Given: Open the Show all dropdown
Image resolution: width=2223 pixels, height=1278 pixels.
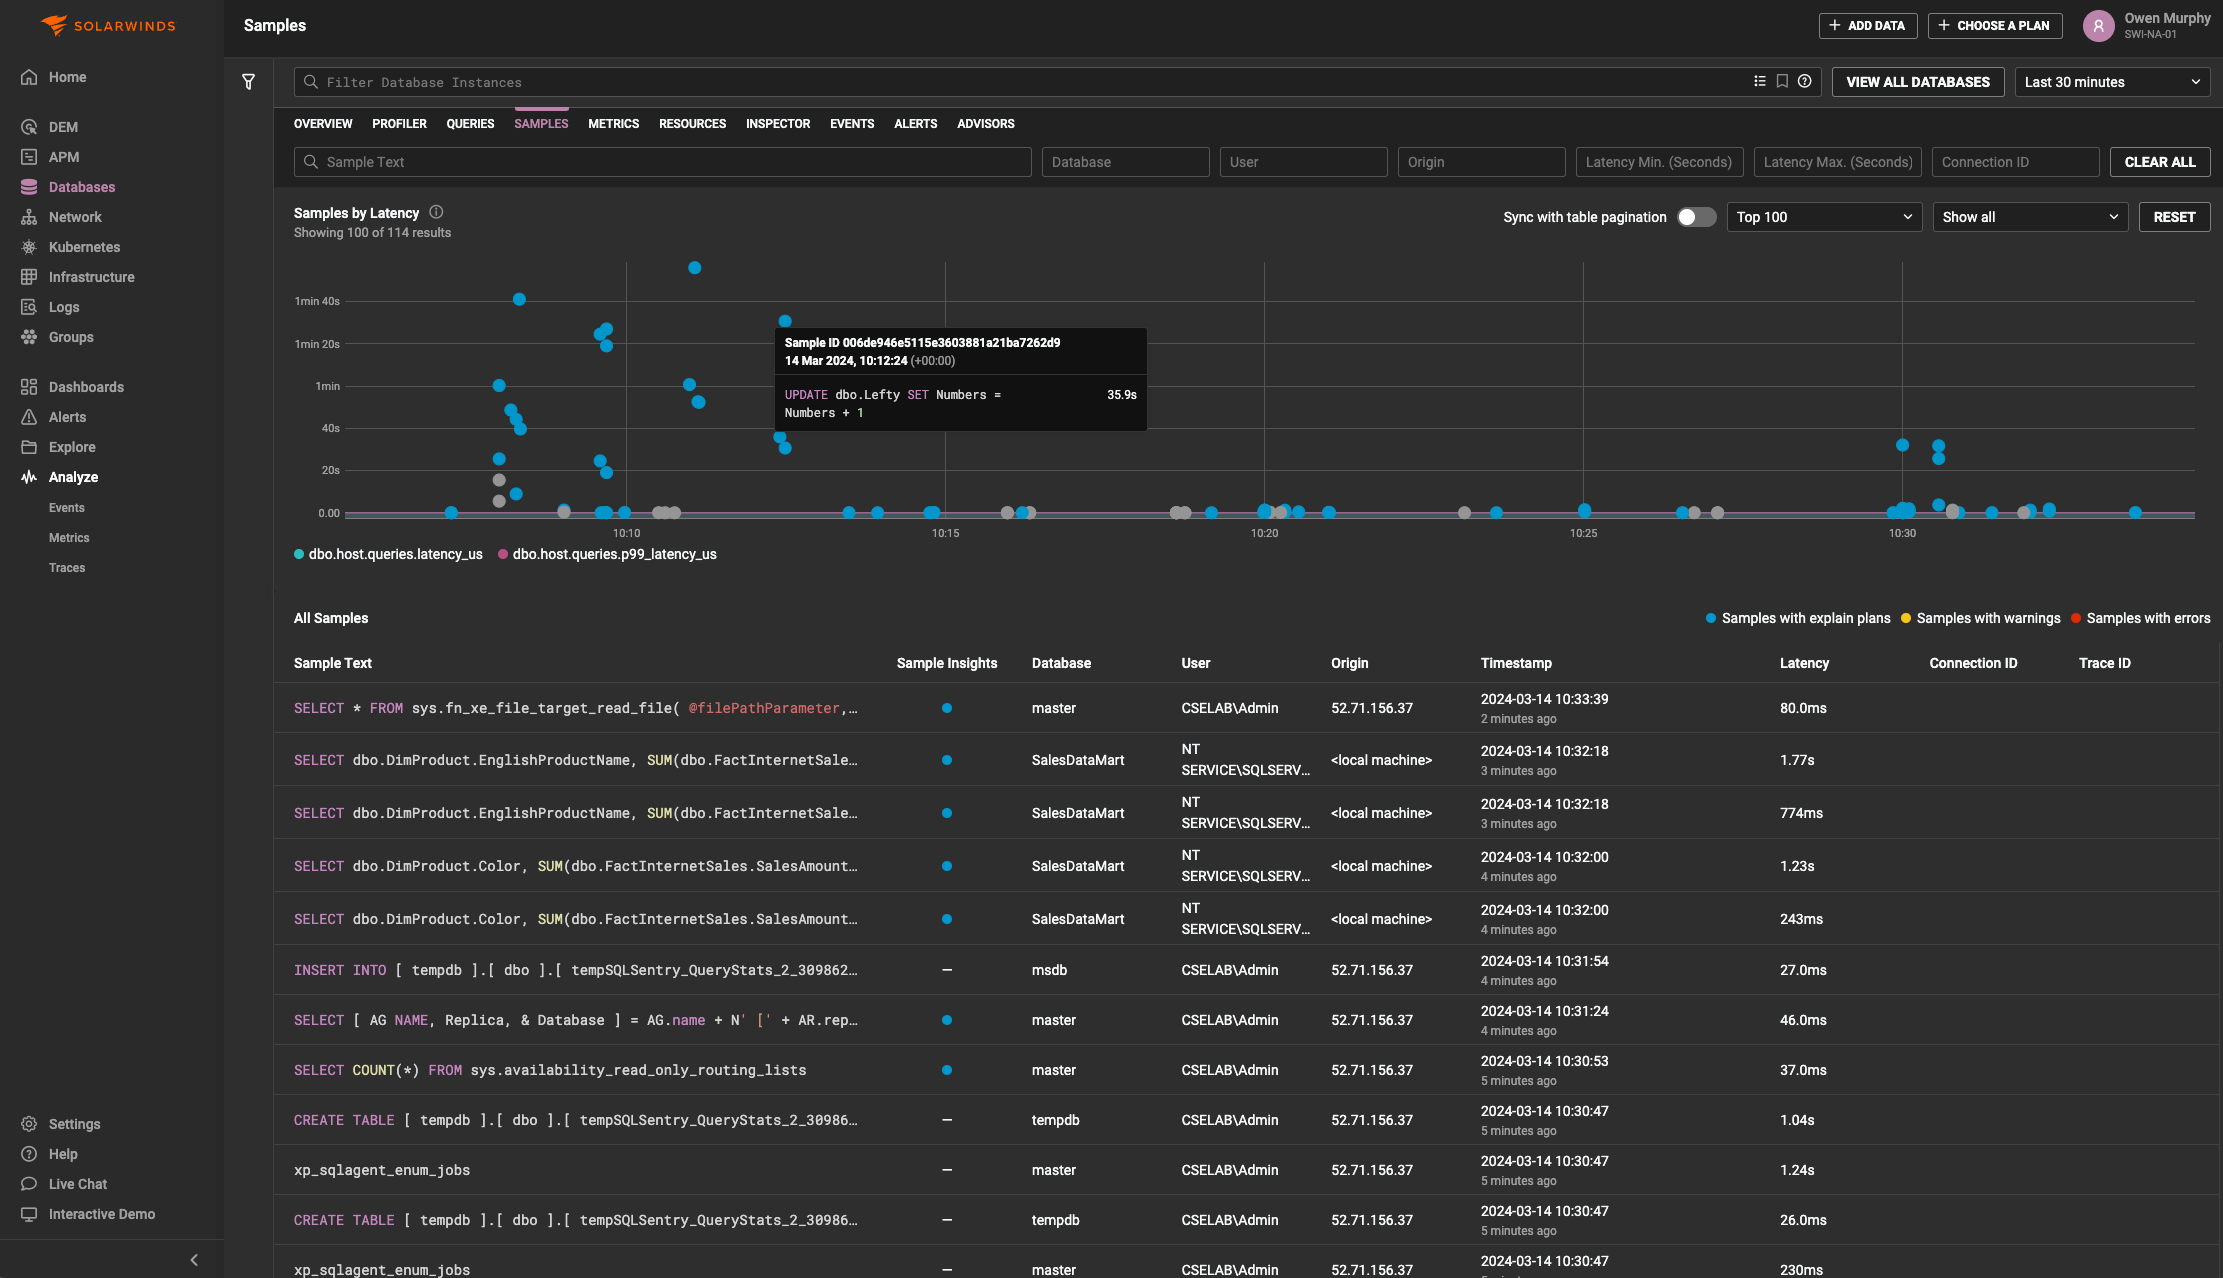Looking at the screenshot, I should [2029, 217].
